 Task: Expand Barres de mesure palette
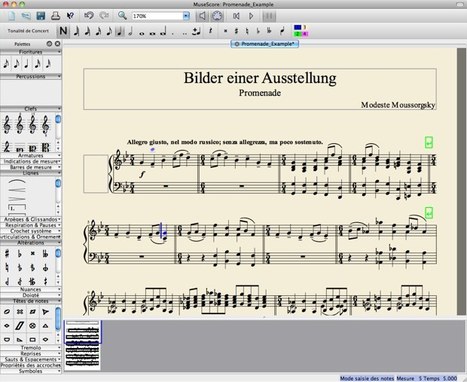[31, 167]
